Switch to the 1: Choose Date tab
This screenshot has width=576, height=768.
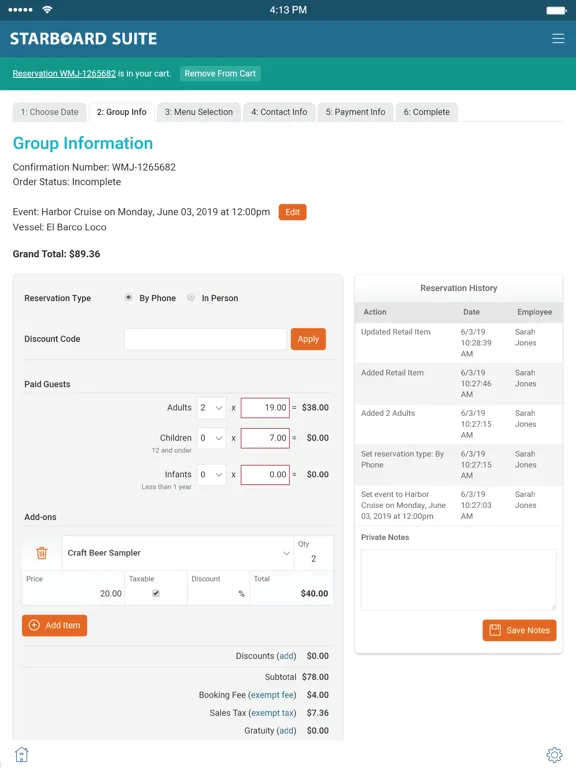click(x=49, y=112)
